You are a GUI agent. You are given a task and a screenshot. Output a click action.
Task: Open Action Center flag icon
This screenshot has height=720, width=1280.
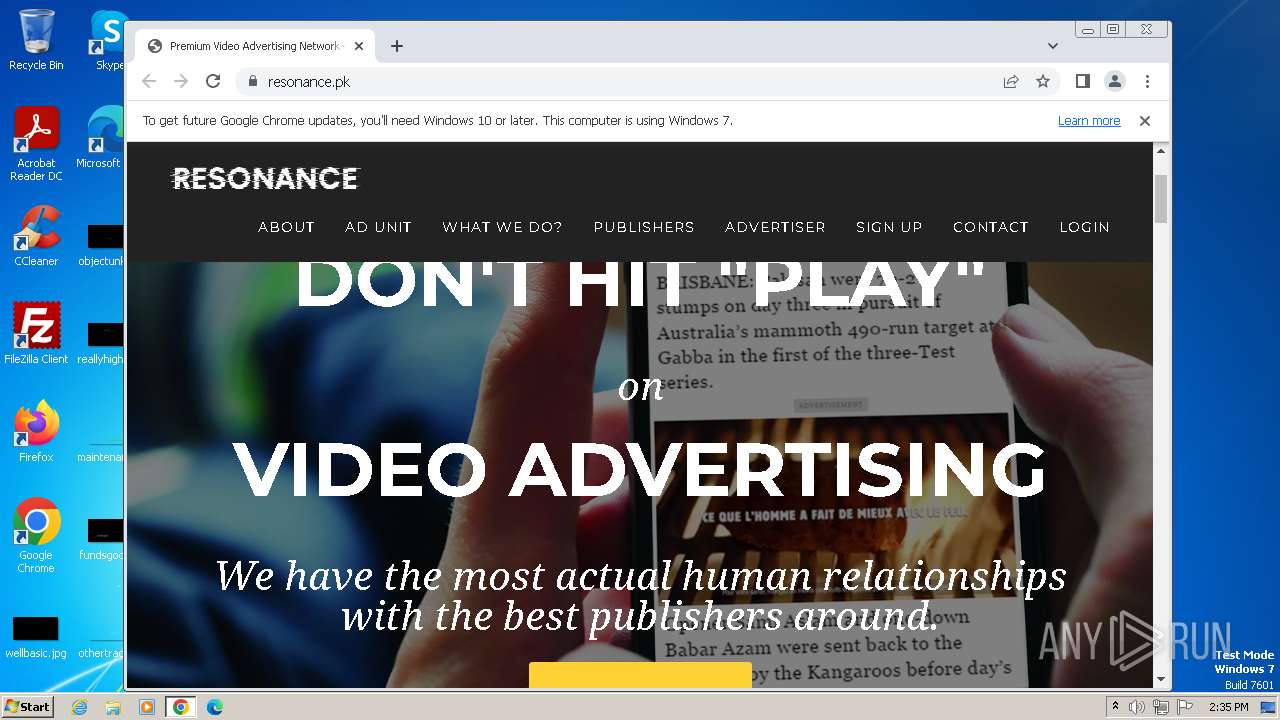click(1185, 707)
